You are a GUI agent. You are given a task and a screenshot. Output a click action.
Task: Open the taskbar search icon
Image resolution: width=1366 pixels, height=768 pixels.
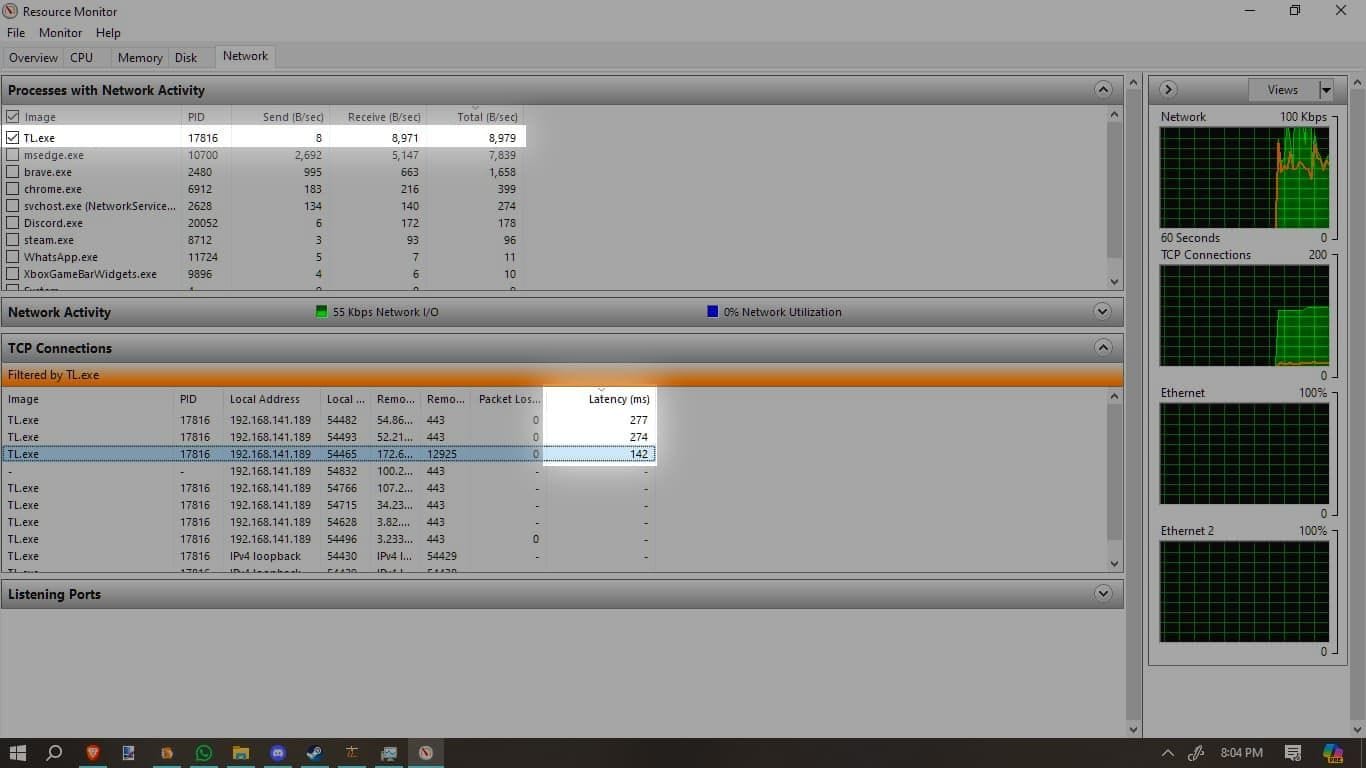55,753
